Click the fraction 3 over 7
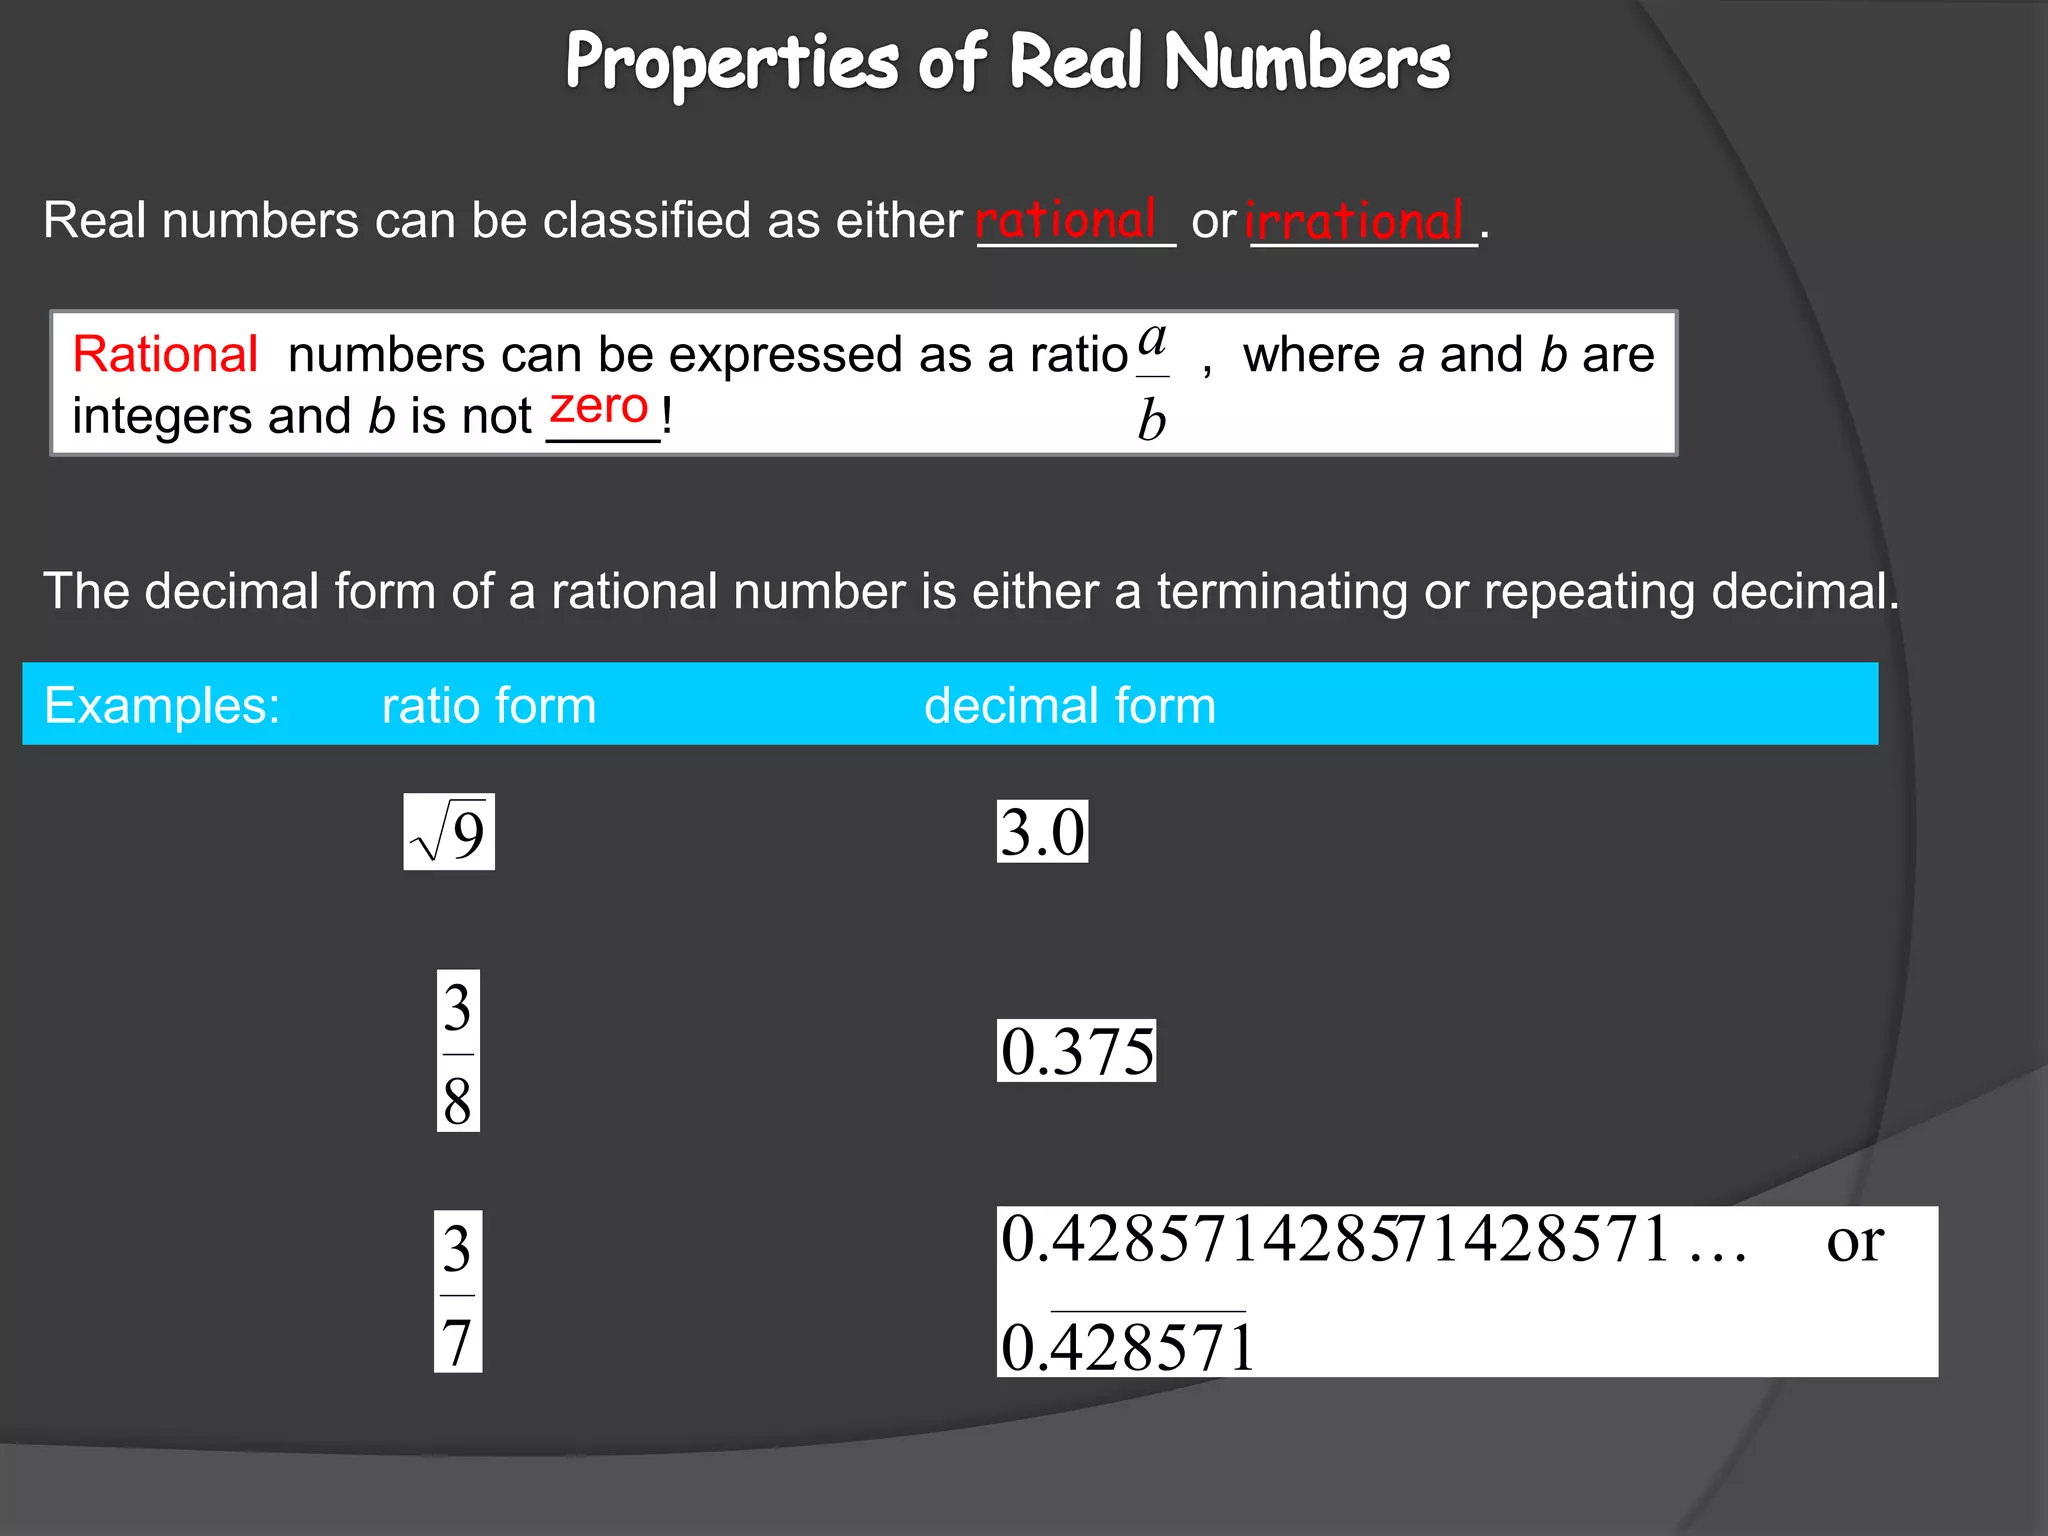 click(x=458, y=1291)
